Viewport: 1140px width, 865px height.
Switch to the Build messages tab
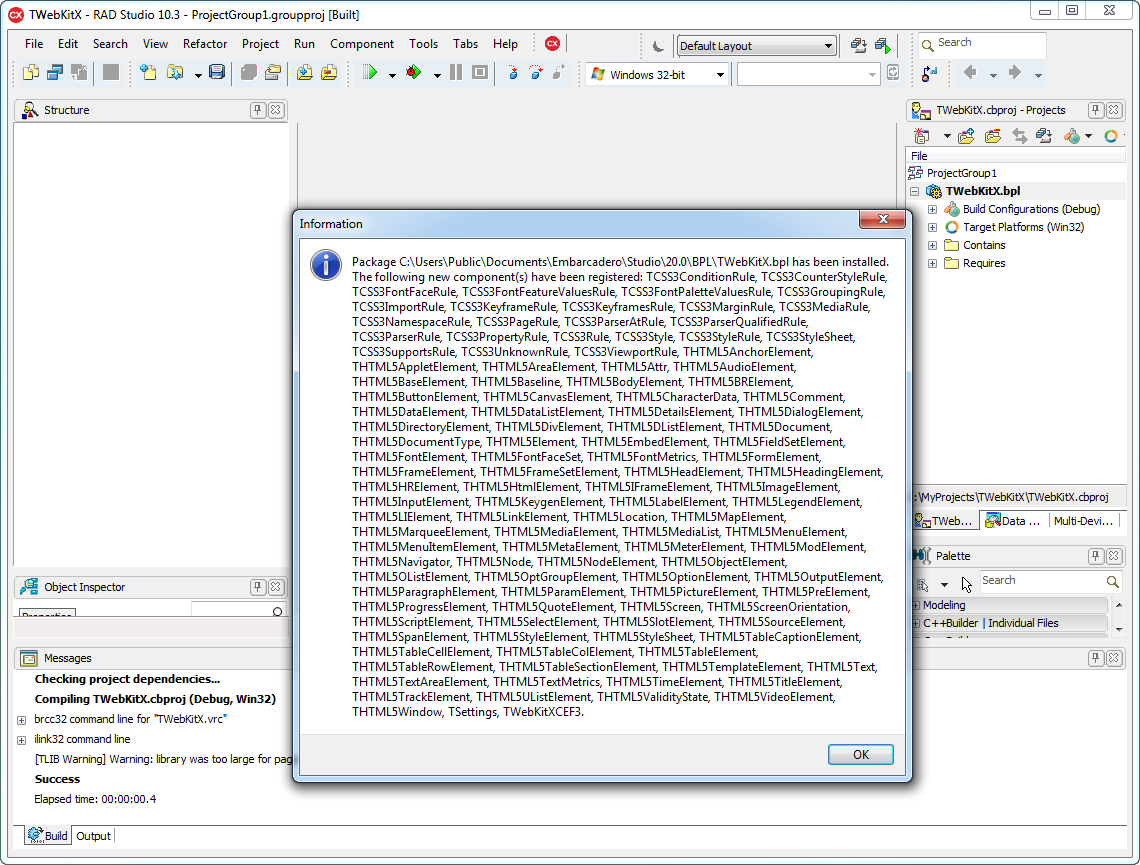48,836
